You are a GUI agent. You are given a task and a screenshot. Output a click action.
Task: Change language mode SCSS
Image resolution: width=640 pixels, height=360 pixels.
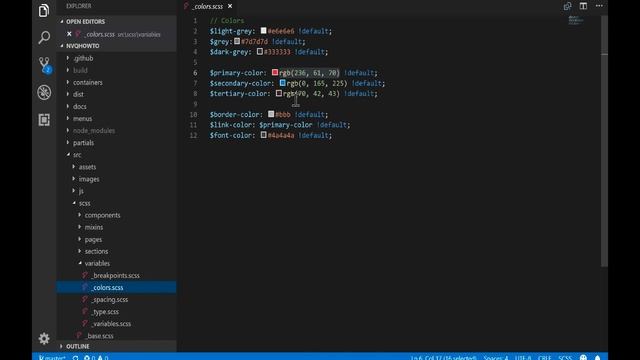click(x=565, y=358)
